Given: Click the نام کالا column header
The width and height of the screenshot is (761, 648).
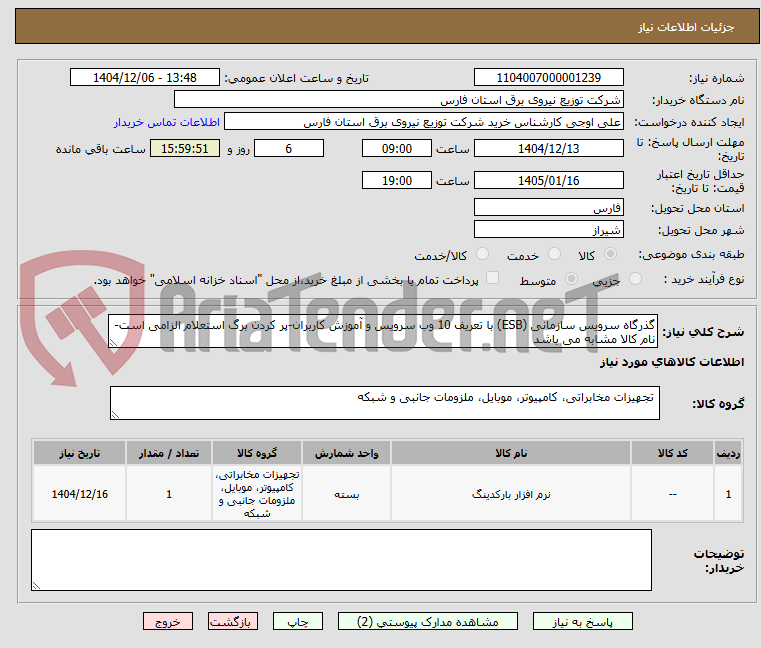Looking at the screenshot, I should (511, 453).
